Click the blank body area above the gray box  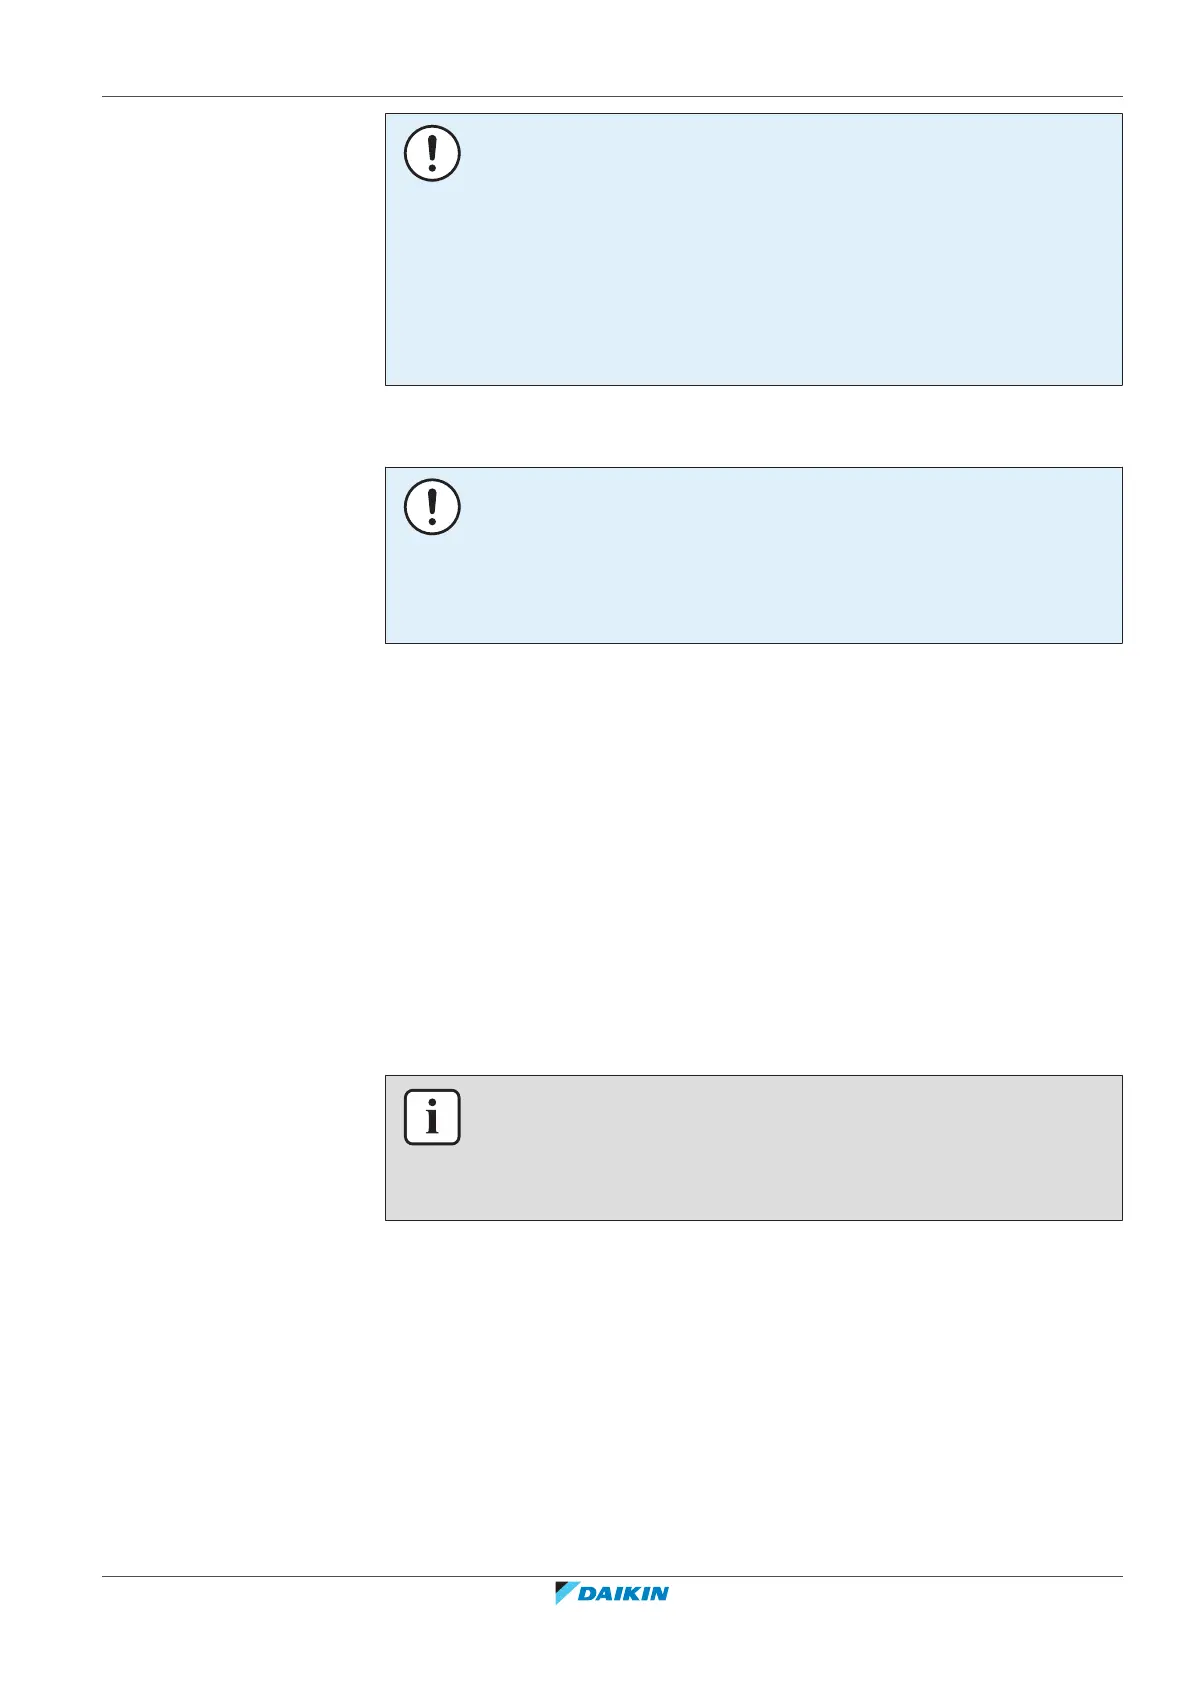pyautogui.click(x=753, y=860)
